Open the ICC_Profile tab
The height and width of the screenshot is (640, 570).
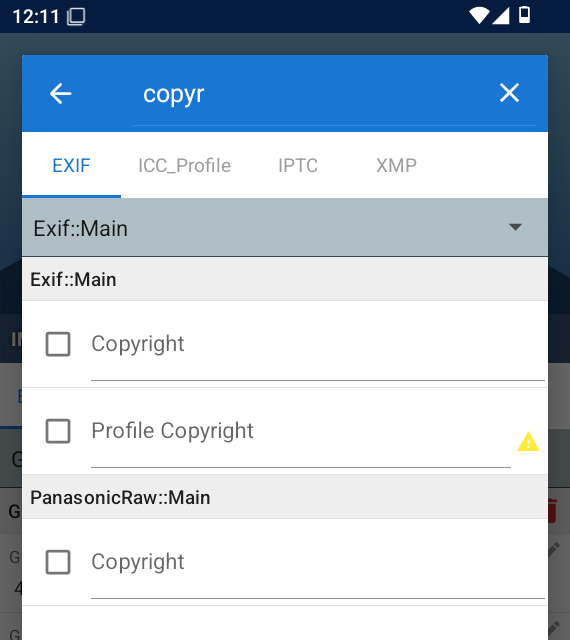tap(185, 165)
